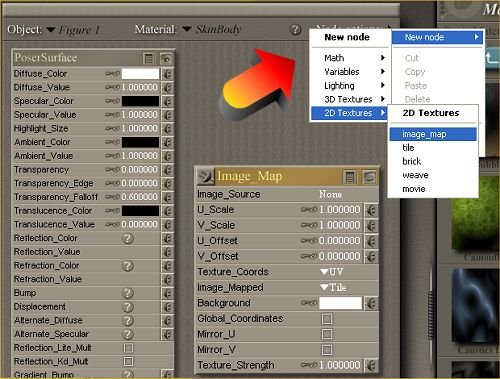Click the Translucence_Color plug icon
Viewport: 500px width, 379px height.
pyautogui.click(x=167, y=211)
